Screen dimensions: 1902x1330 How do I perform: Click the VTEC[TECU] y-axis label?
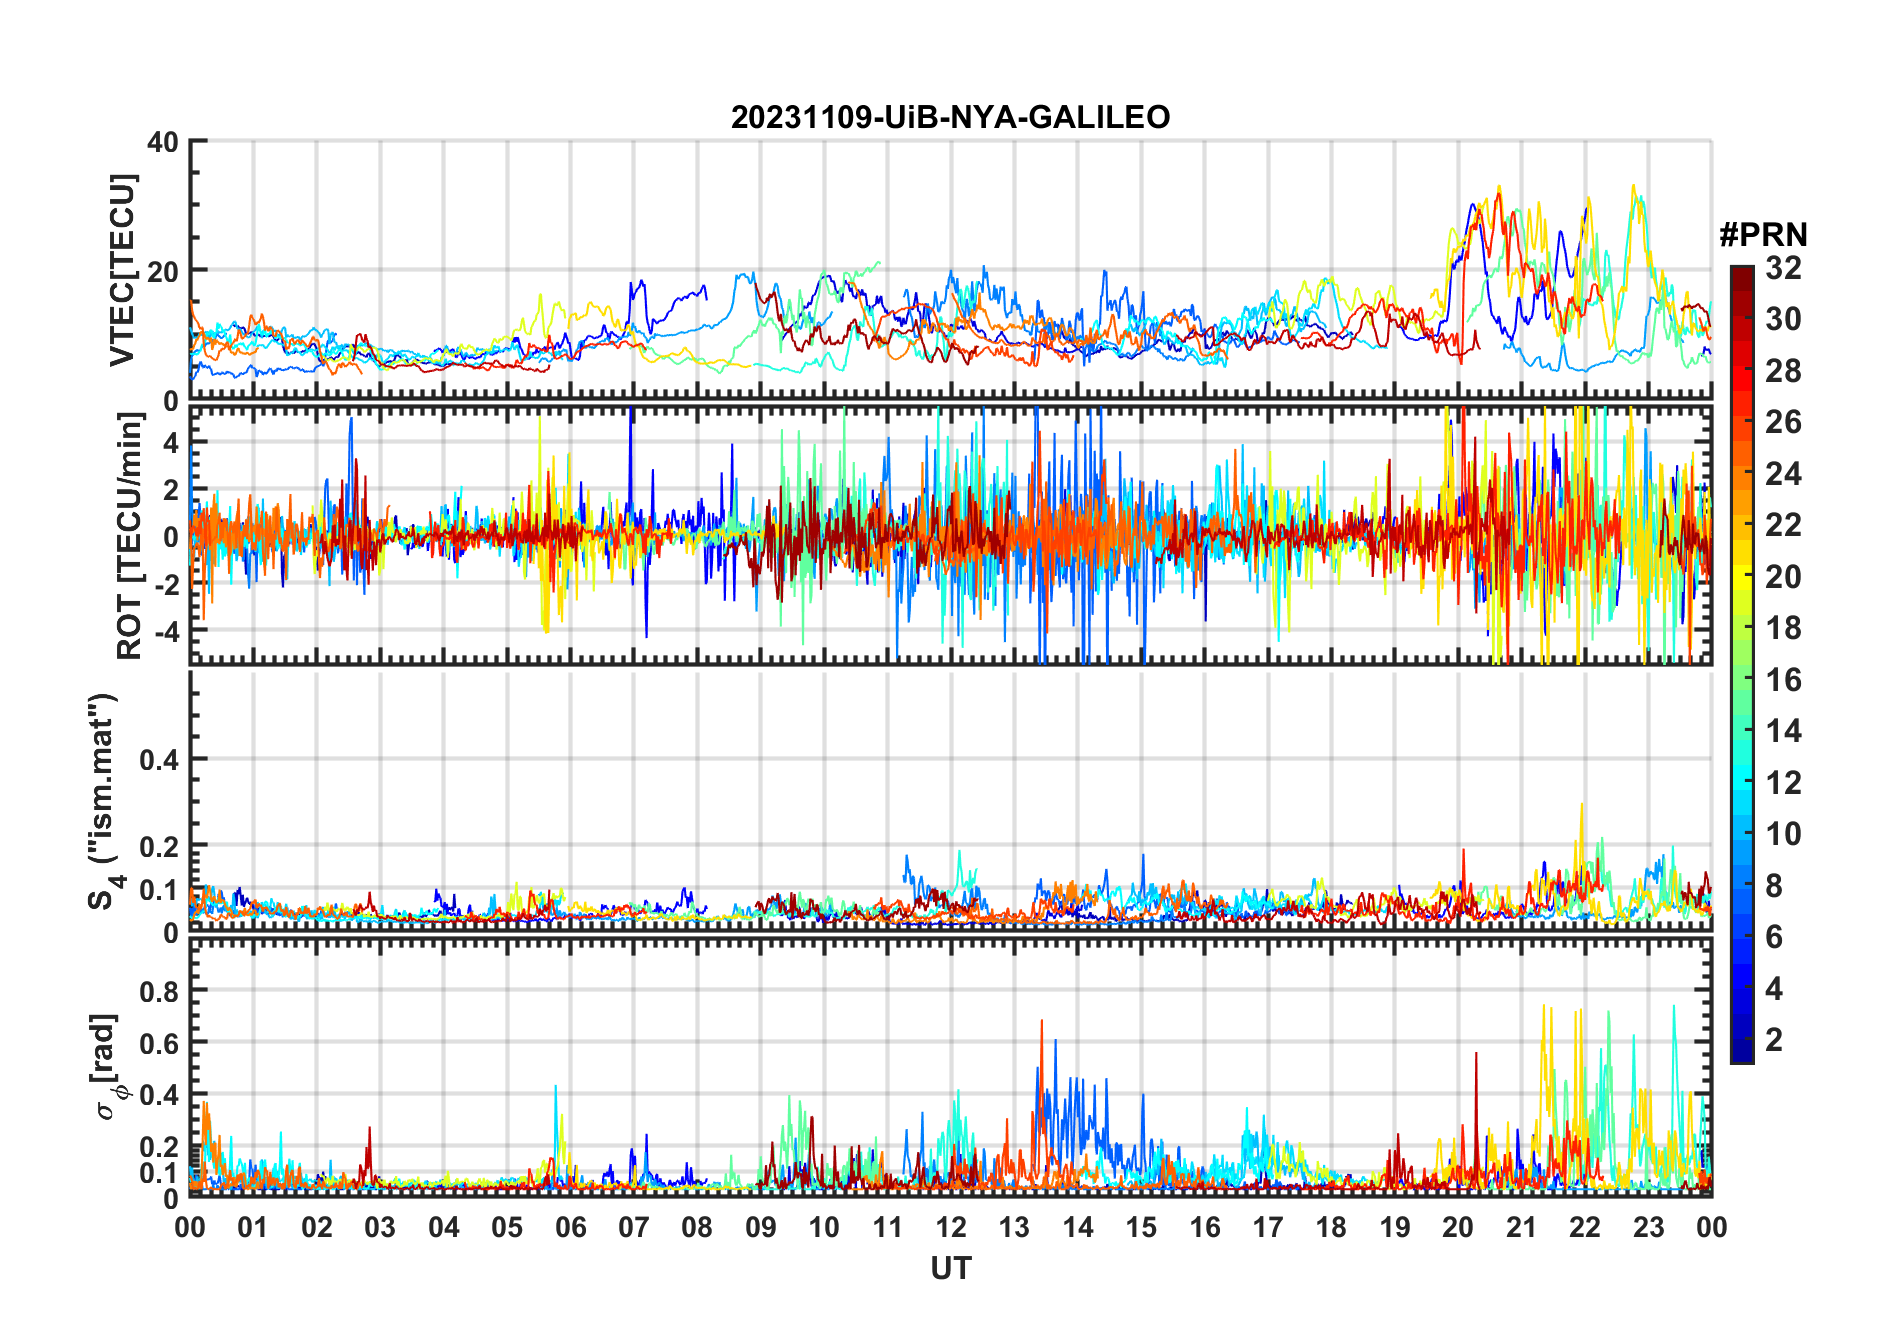coord(122,270)
